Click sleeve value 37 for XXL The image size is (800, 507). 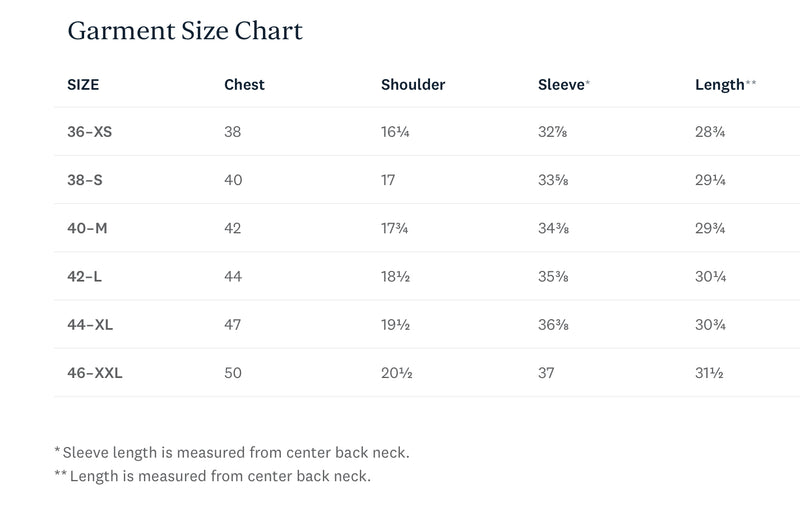click(x=546, y=373)
